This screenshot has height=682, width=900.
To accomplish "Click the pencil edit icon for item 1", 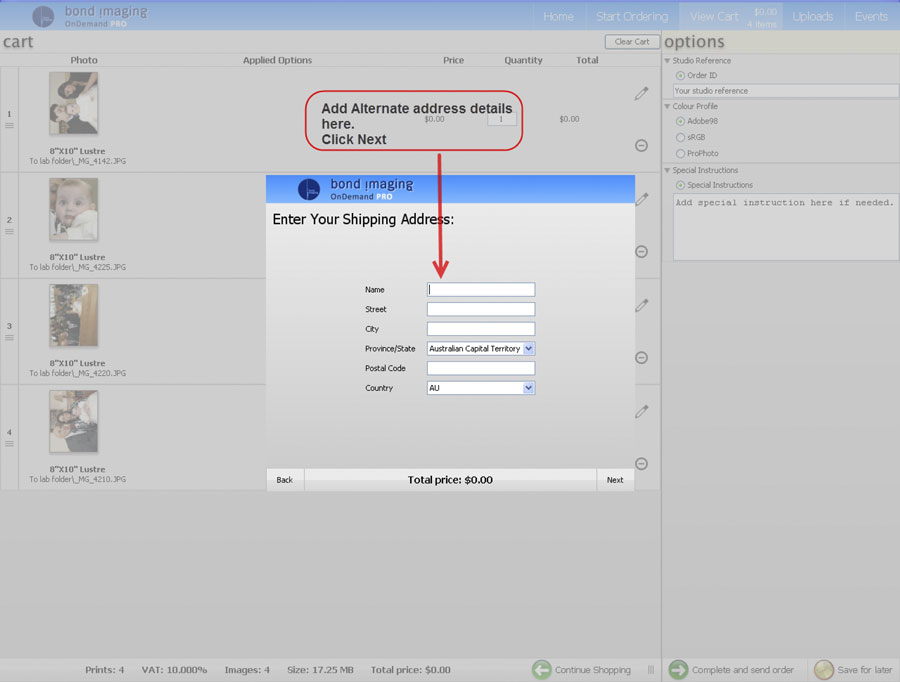I will pyautogui.click(x=641, y=93).
